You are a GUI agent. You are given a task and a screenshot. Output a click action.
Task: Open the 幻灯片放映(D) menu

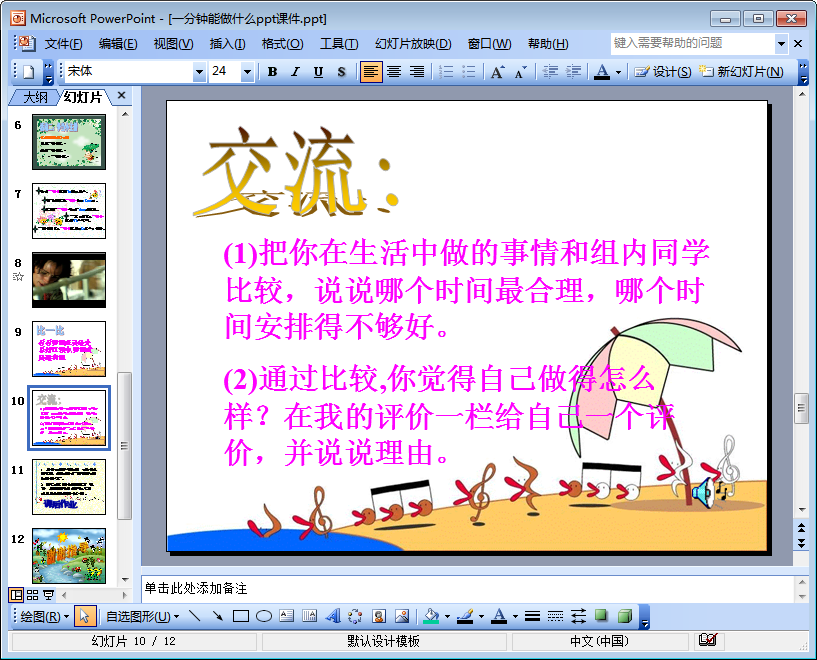(x=413, y=44)
